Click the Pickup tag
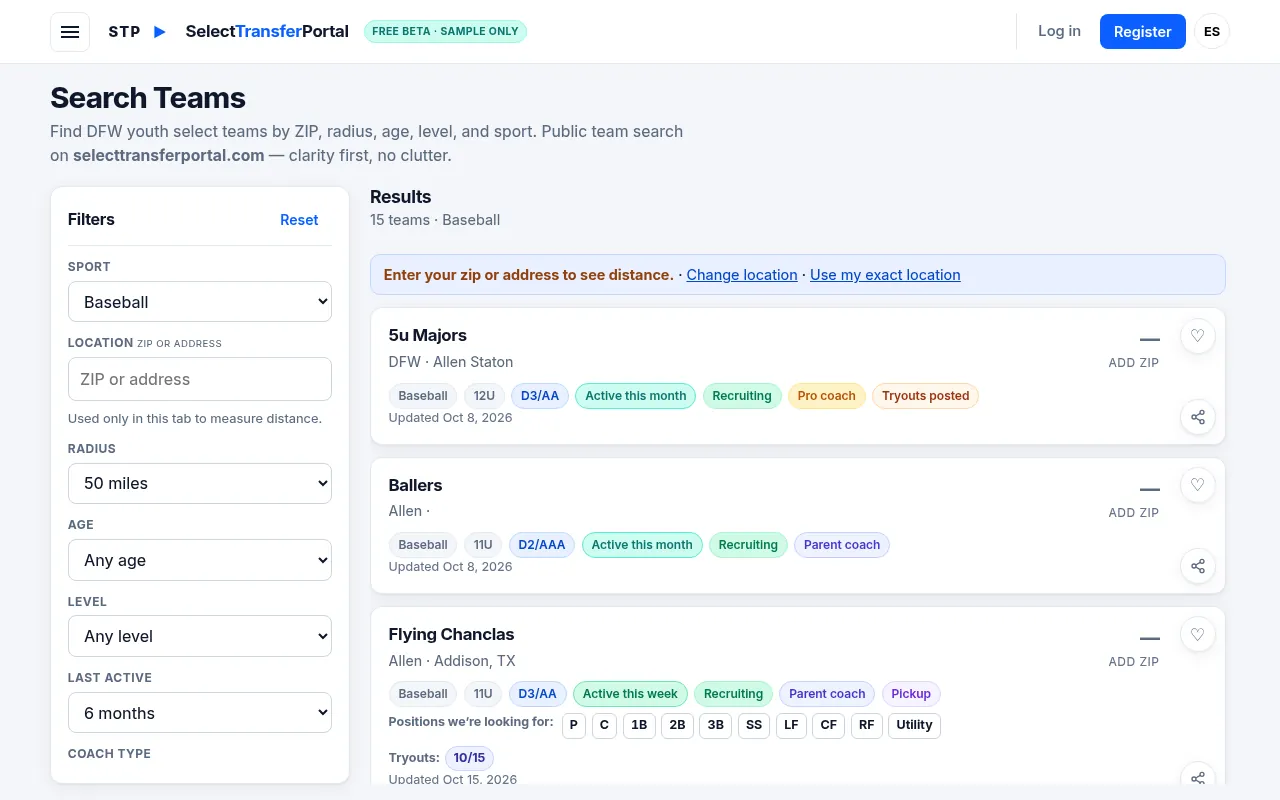This screenshot has height=800, width=1280. [911, 694]
